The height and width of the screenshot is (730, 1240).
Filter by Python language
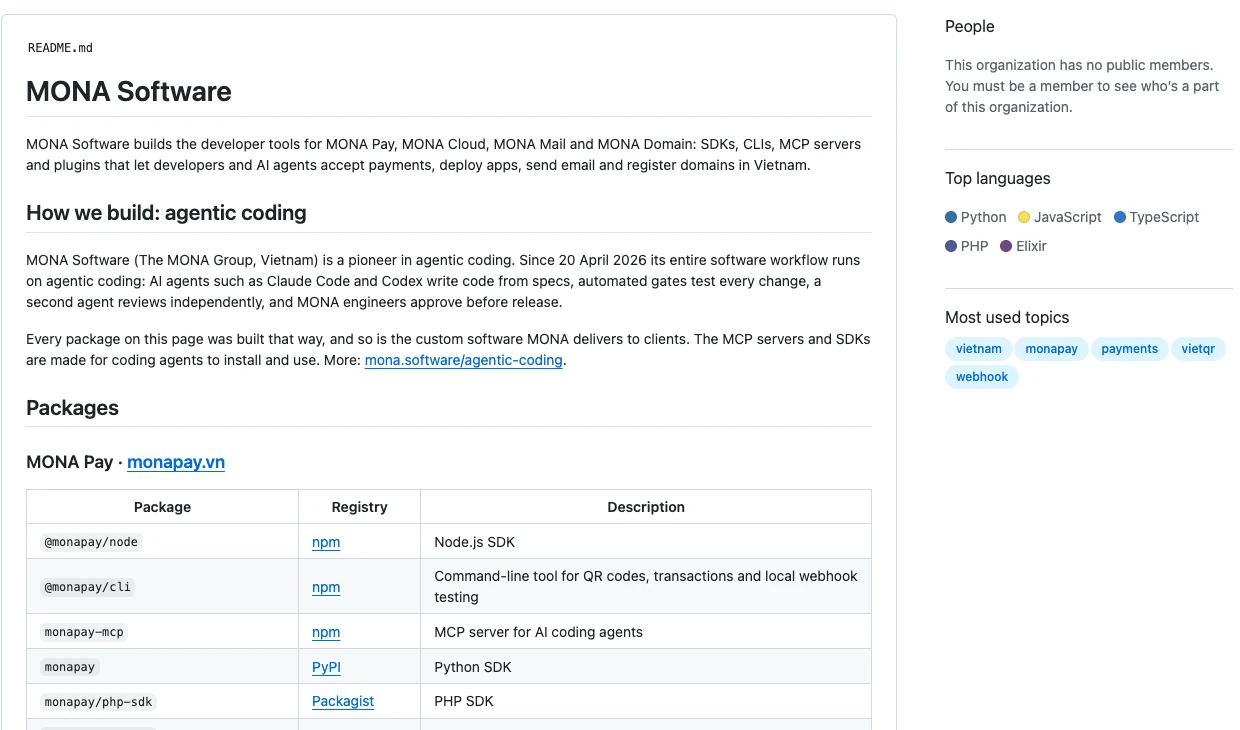point(976,217)
